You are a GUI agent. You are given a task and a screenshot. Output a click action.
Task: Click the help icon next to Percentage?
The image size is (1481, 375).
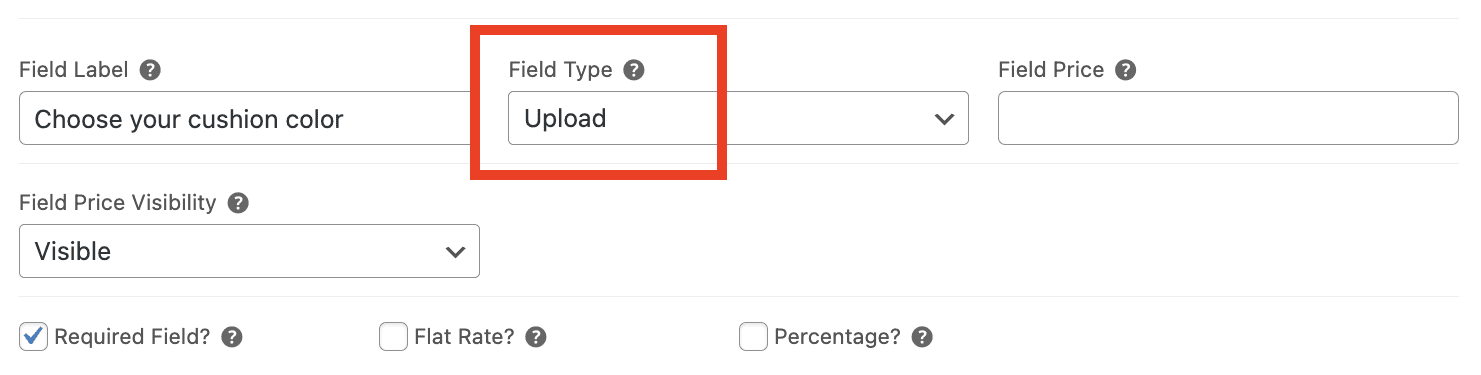[x=922, y=337]
